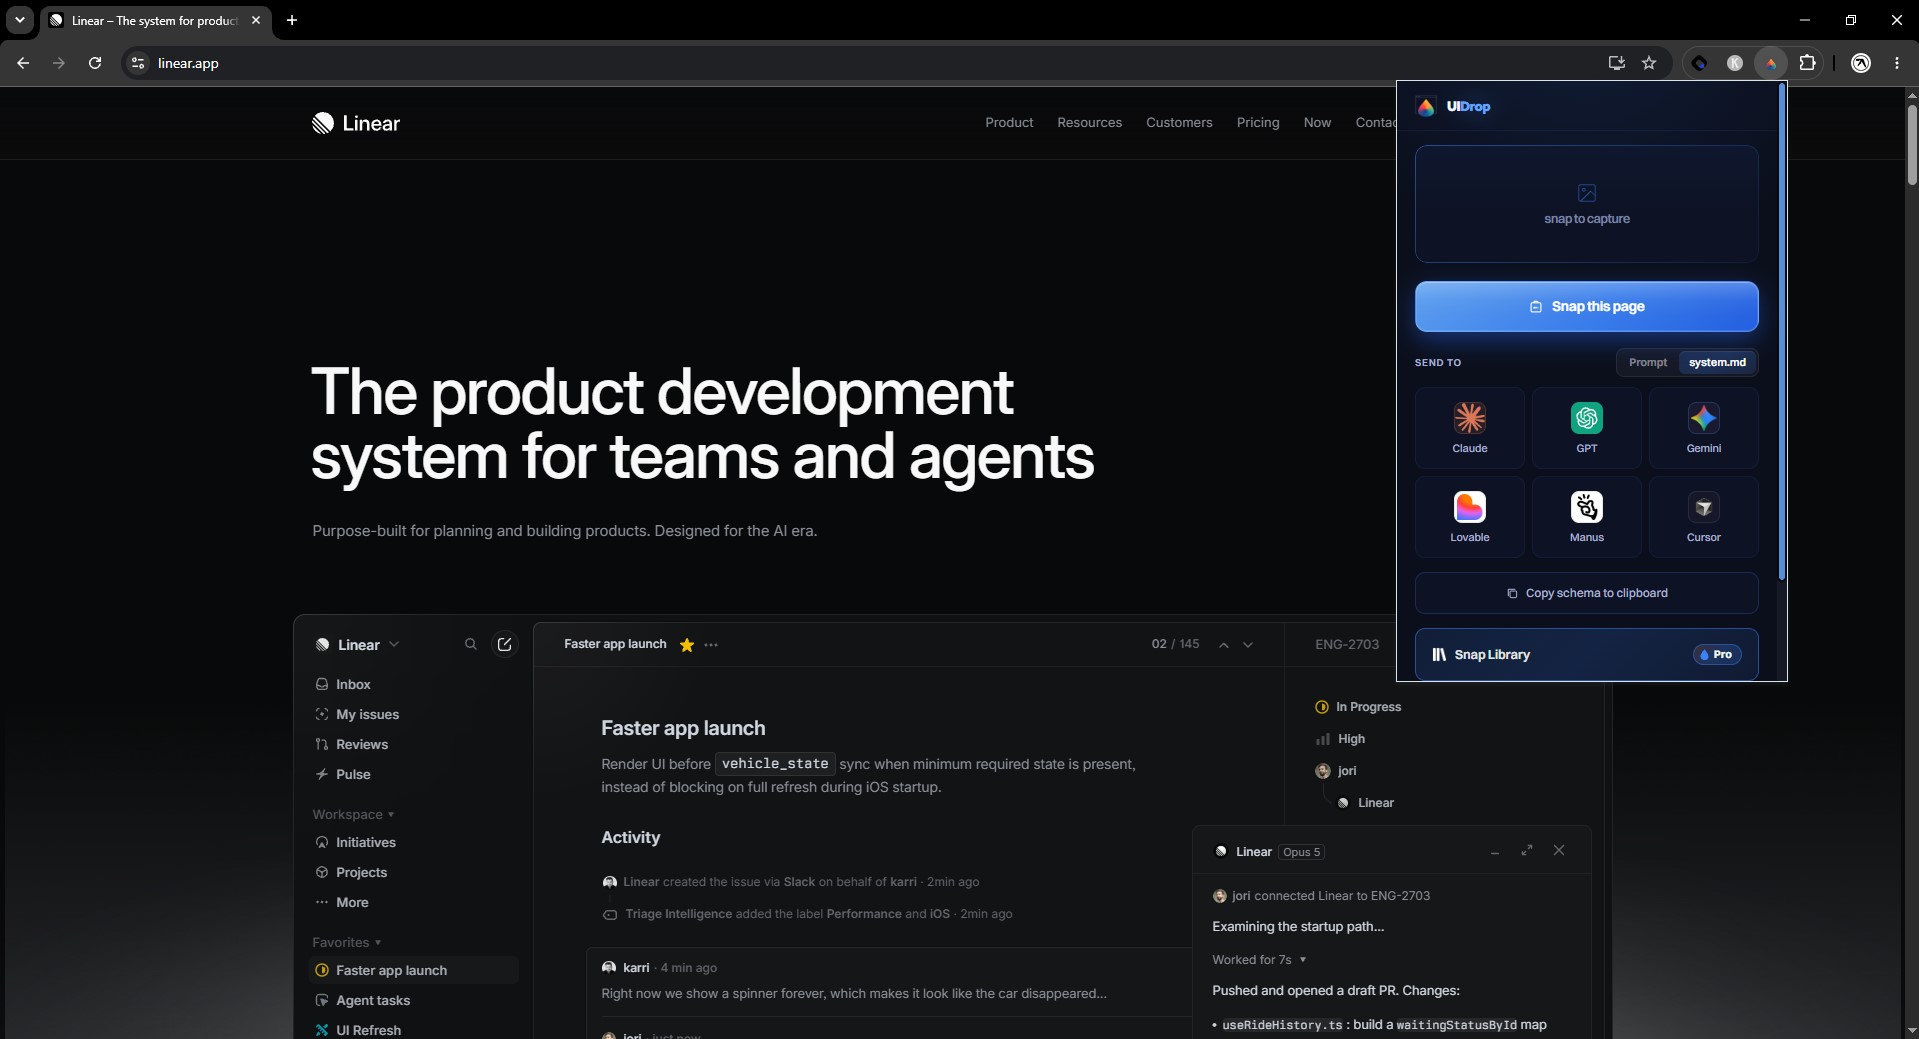
Task: Click the star next to Faster app launch
Action: [687, 645]
